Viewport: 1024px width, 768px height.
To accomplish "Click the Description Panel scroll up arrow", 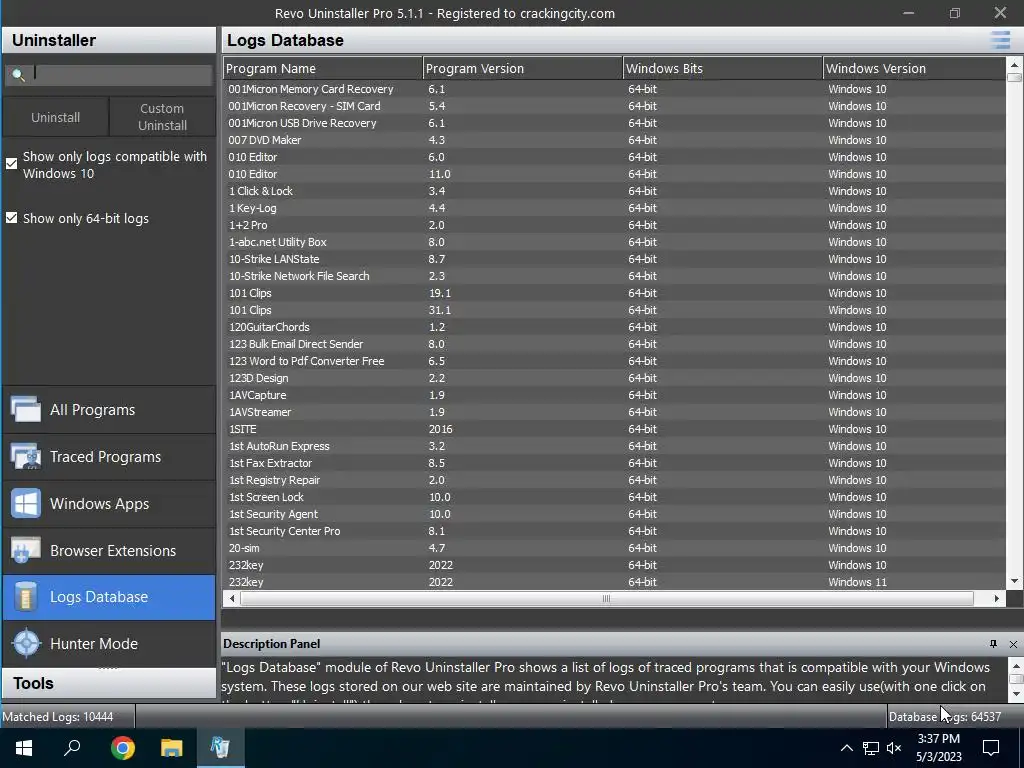I will (x=1016, y=666).
